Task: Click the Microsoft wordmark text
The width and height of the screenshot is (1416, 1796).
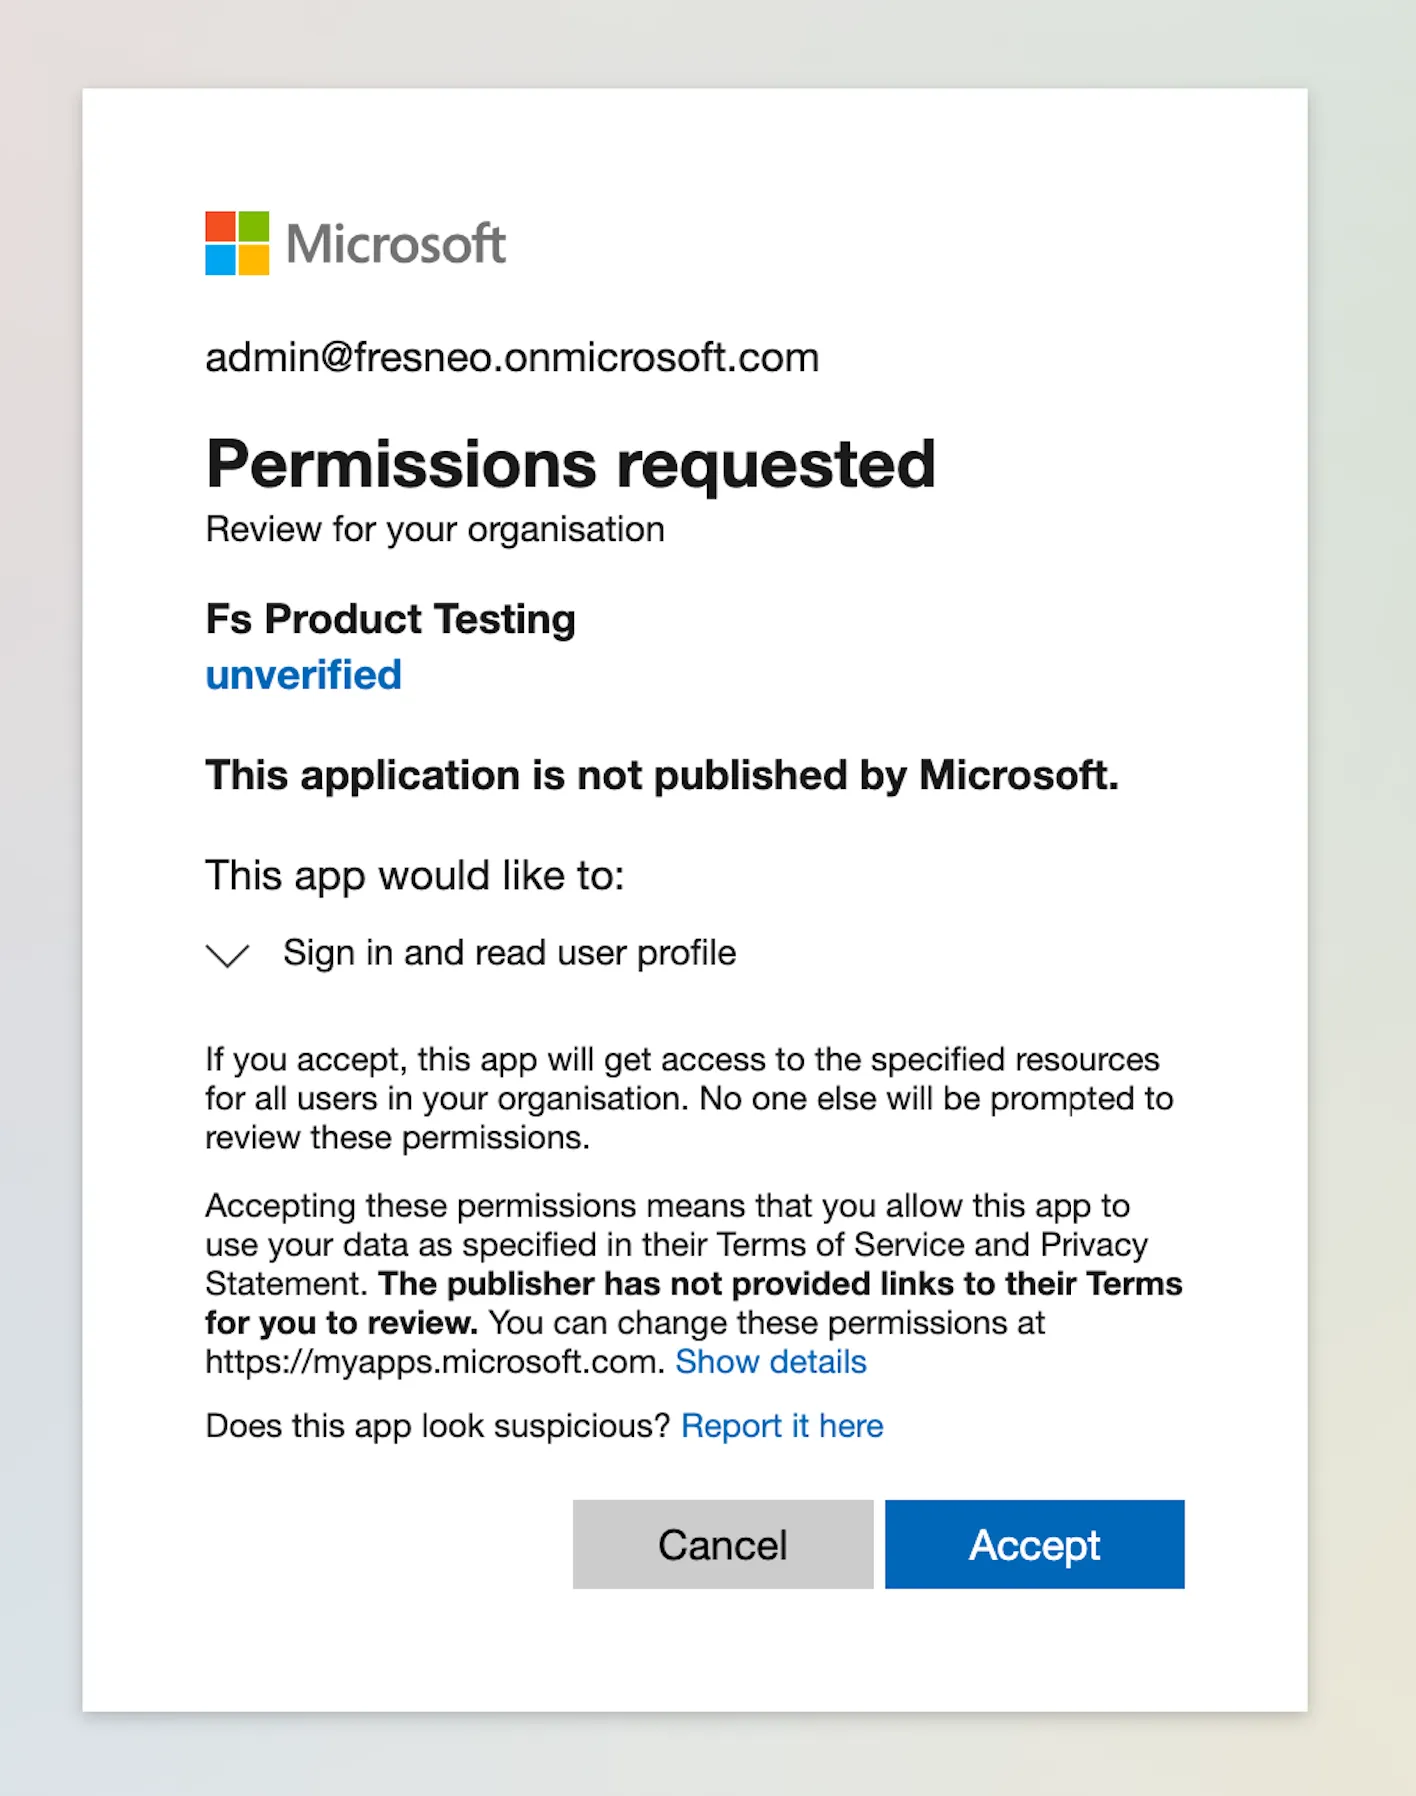Action: click(396, 244)
